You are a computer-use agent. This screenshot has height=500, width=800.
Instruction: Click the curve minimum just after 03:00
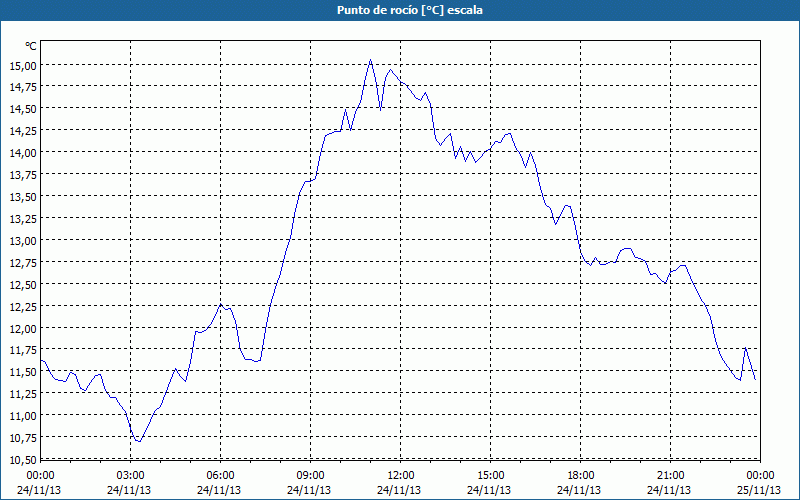point(139,441)
